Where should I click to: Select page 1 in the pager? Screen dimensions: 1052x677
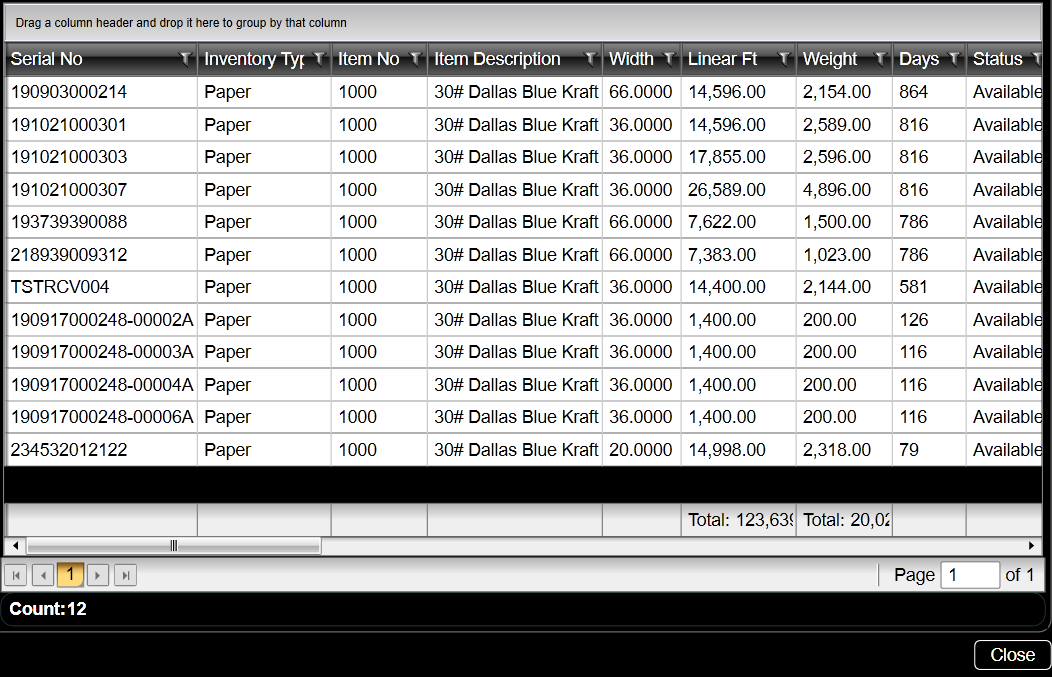(x=70, y=575)
